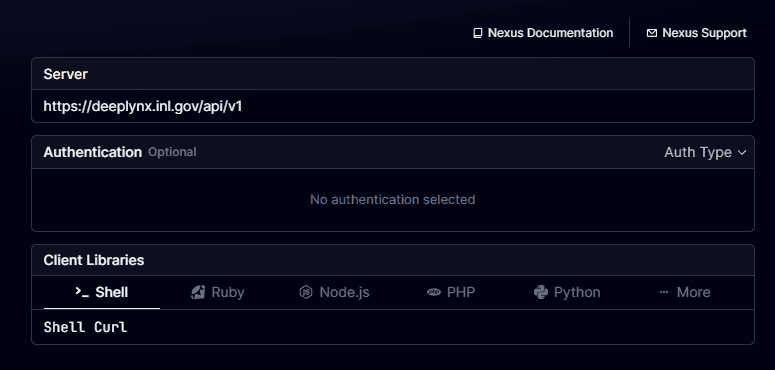Switch to the PHP client library tab
The image size is (775, 370).
pos(451,292)
